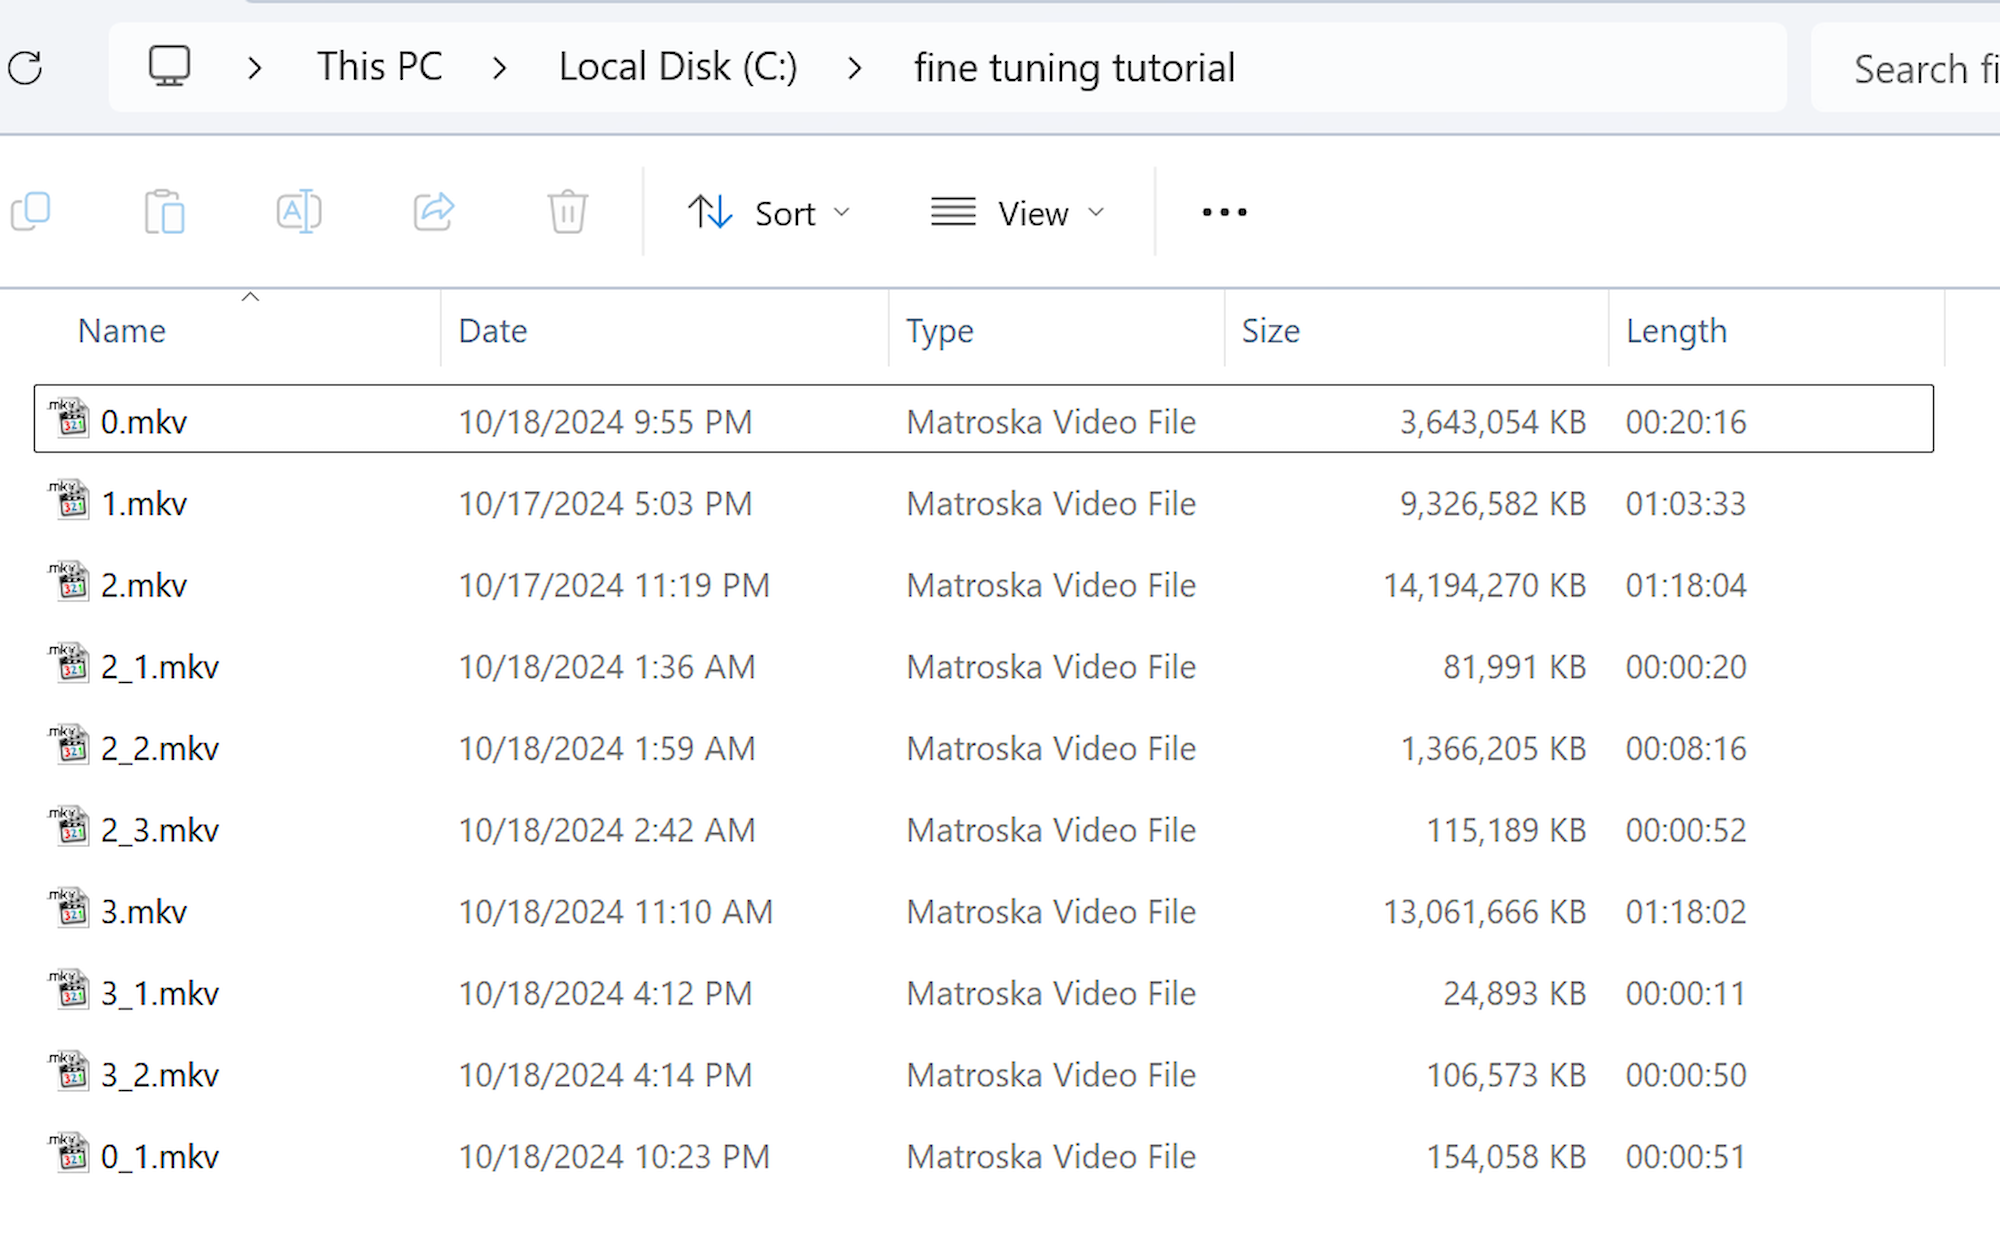The height and width of the screenshot is (1258, 2000).
Task: Select the 2_2.mkv file
Action: tap(159, 749)
